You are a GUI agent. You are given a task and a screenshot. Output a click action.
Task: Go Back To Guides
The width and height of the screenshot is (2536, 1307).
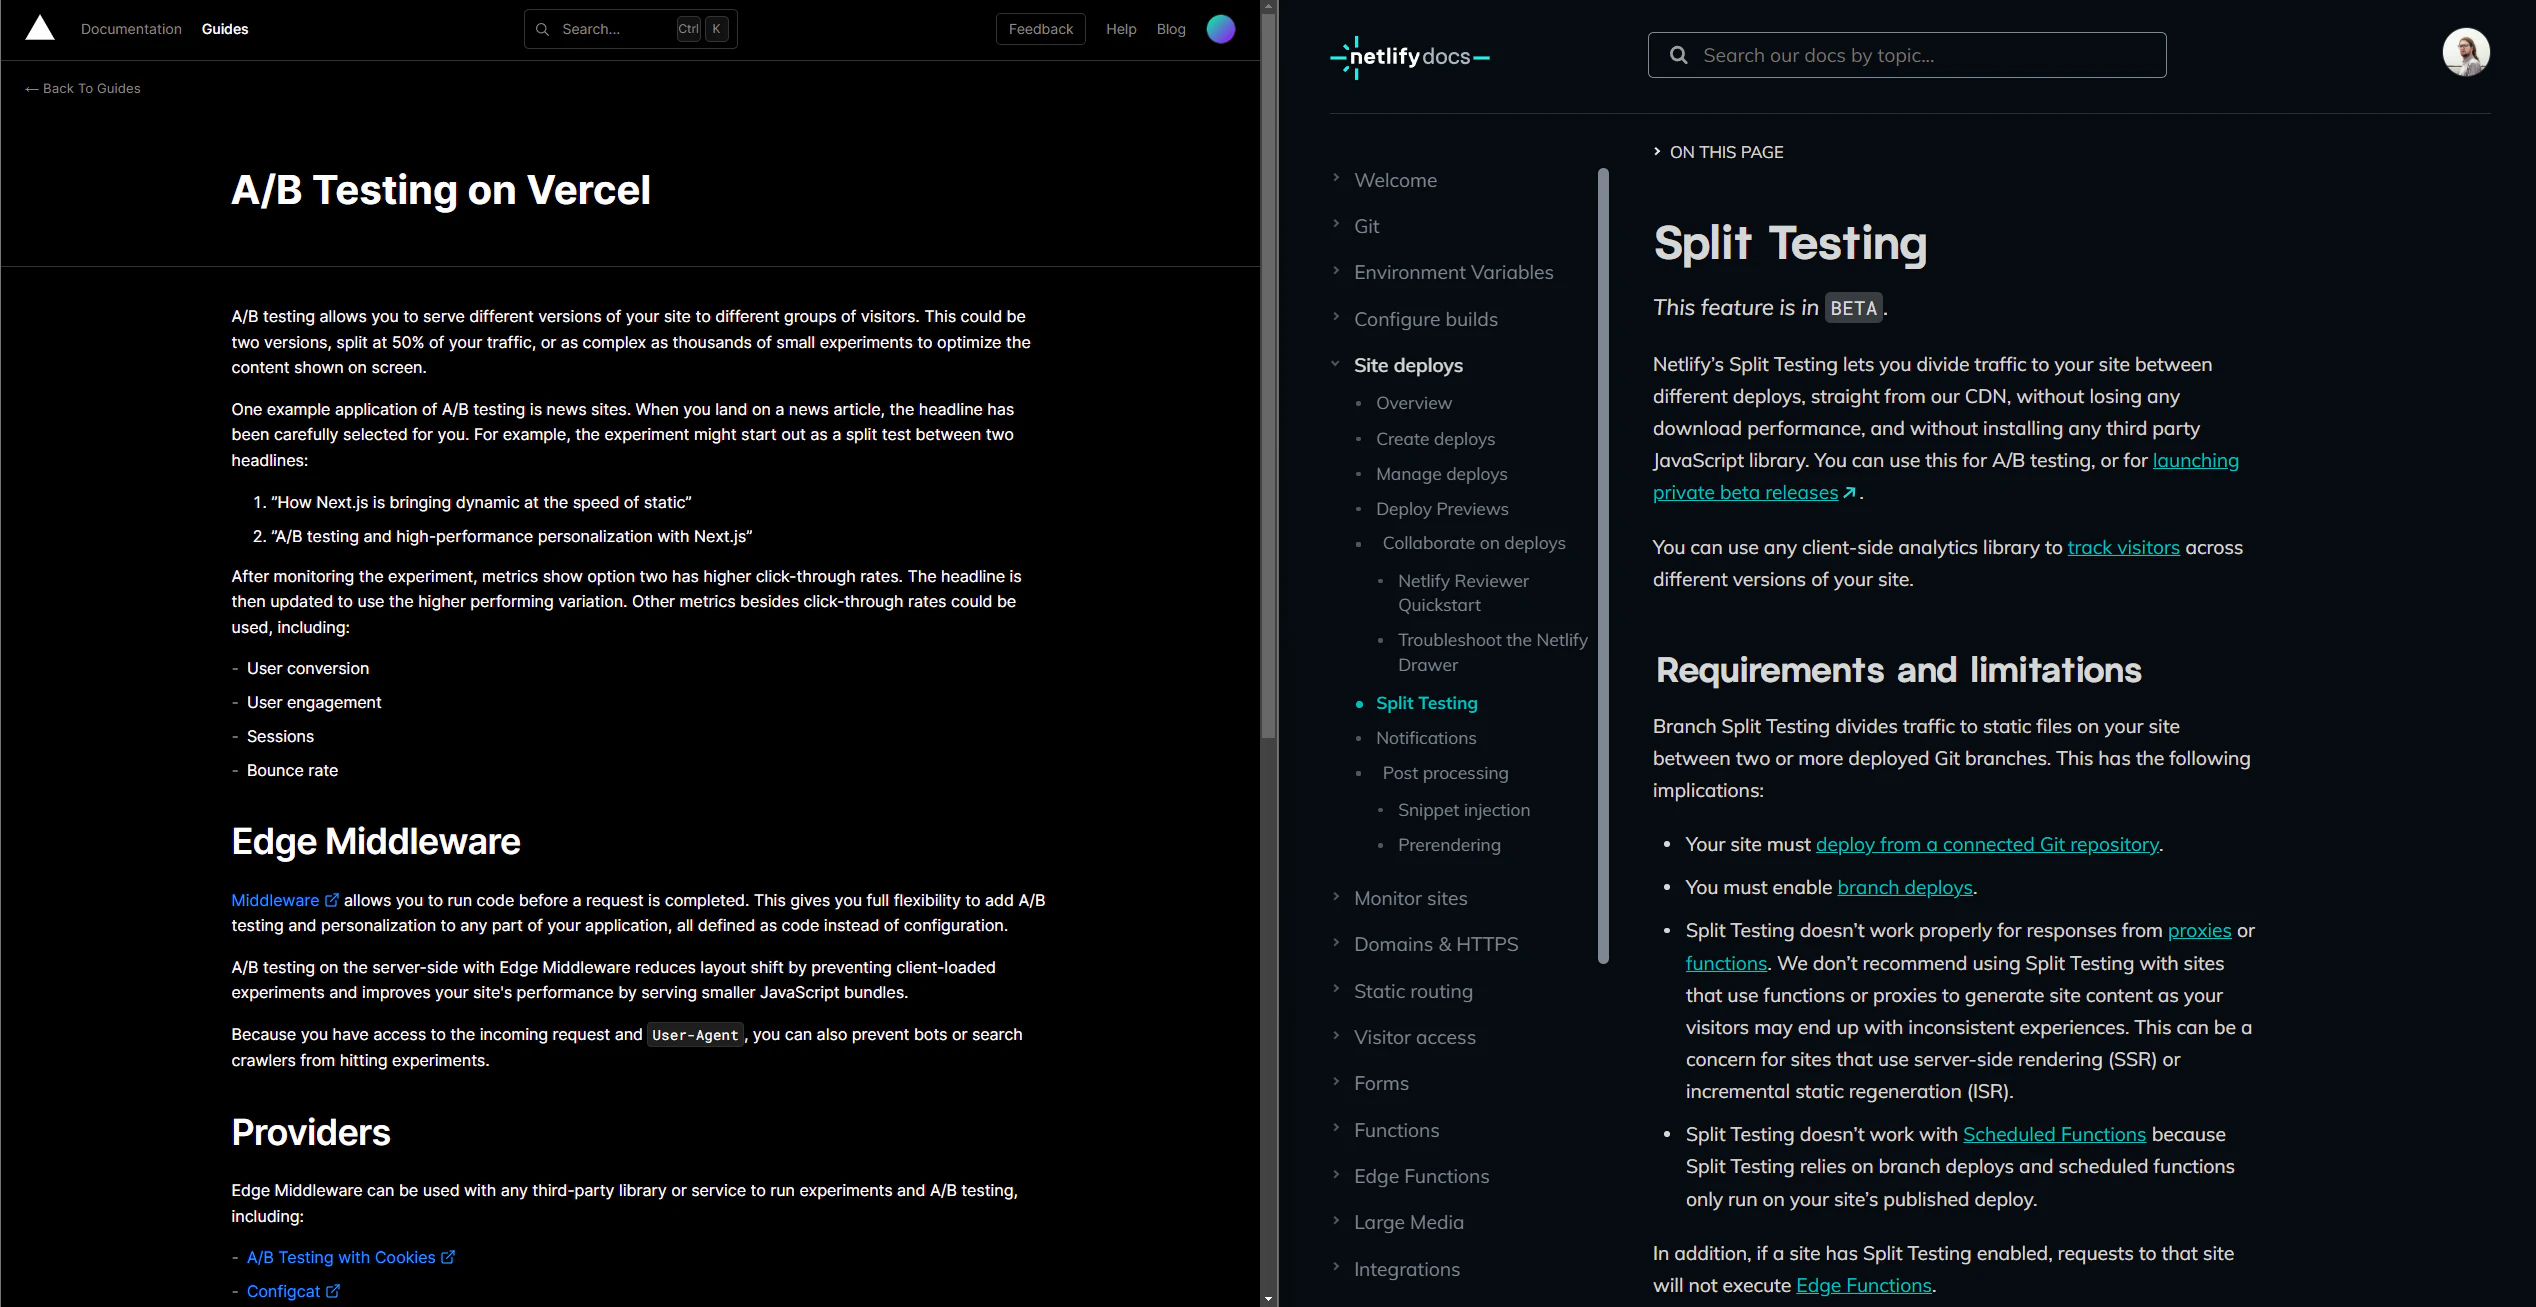point(83,88)
